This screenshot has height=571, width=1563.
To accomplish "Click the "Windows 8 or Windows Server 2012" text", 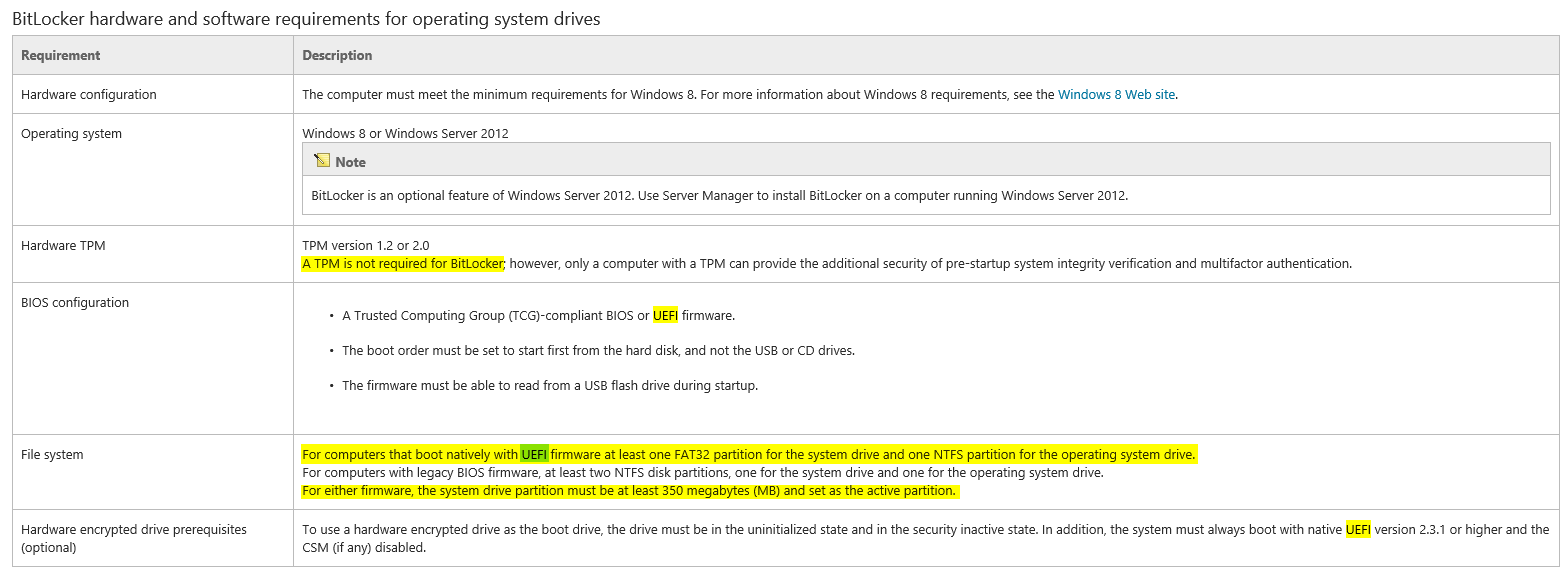I will click(405, 133).
